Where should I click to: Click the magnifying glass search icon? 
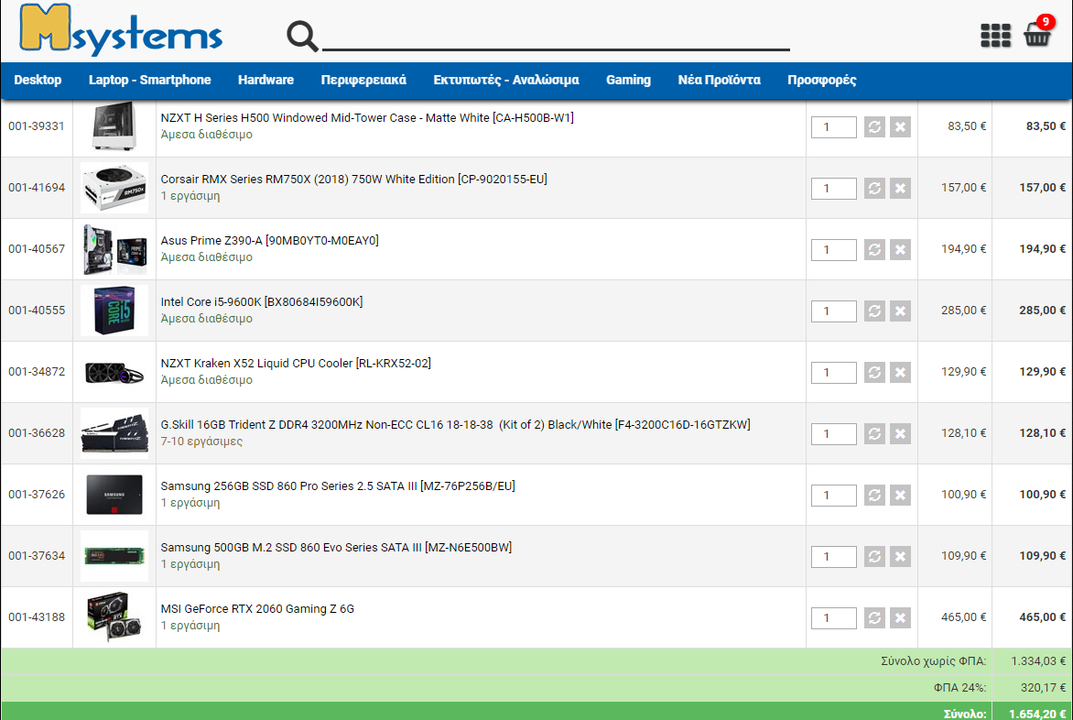[302, 36]
